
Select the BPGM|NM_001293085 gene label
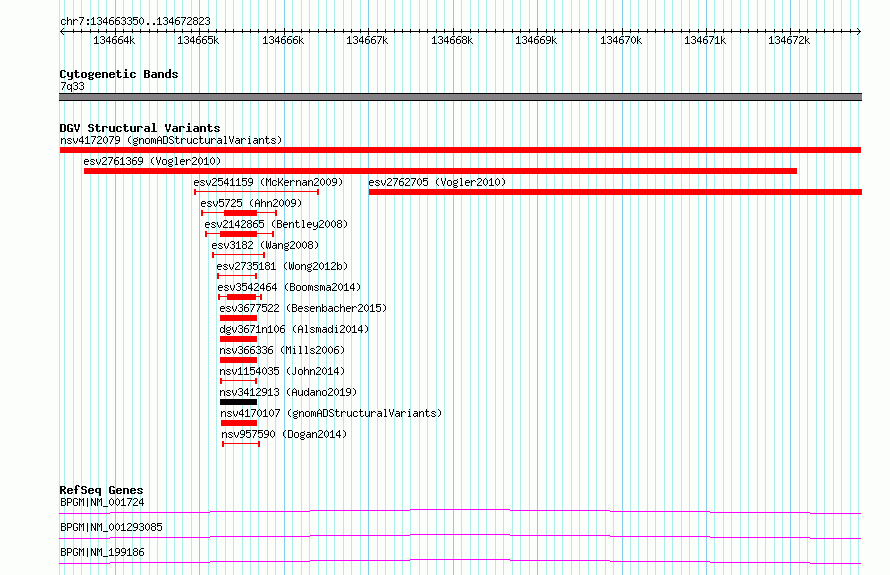pos(111,527)
